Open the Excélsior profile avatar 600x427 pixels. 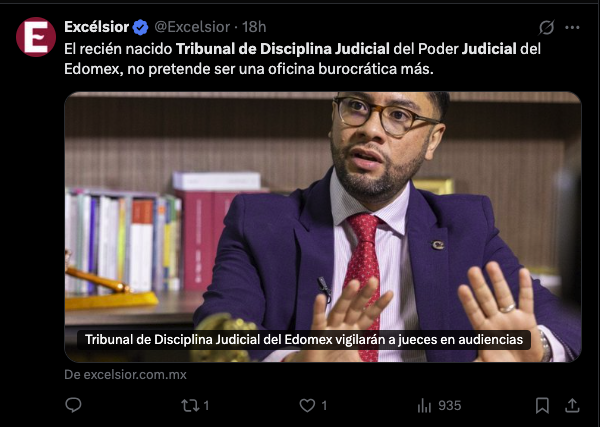[x=36, y=37]
